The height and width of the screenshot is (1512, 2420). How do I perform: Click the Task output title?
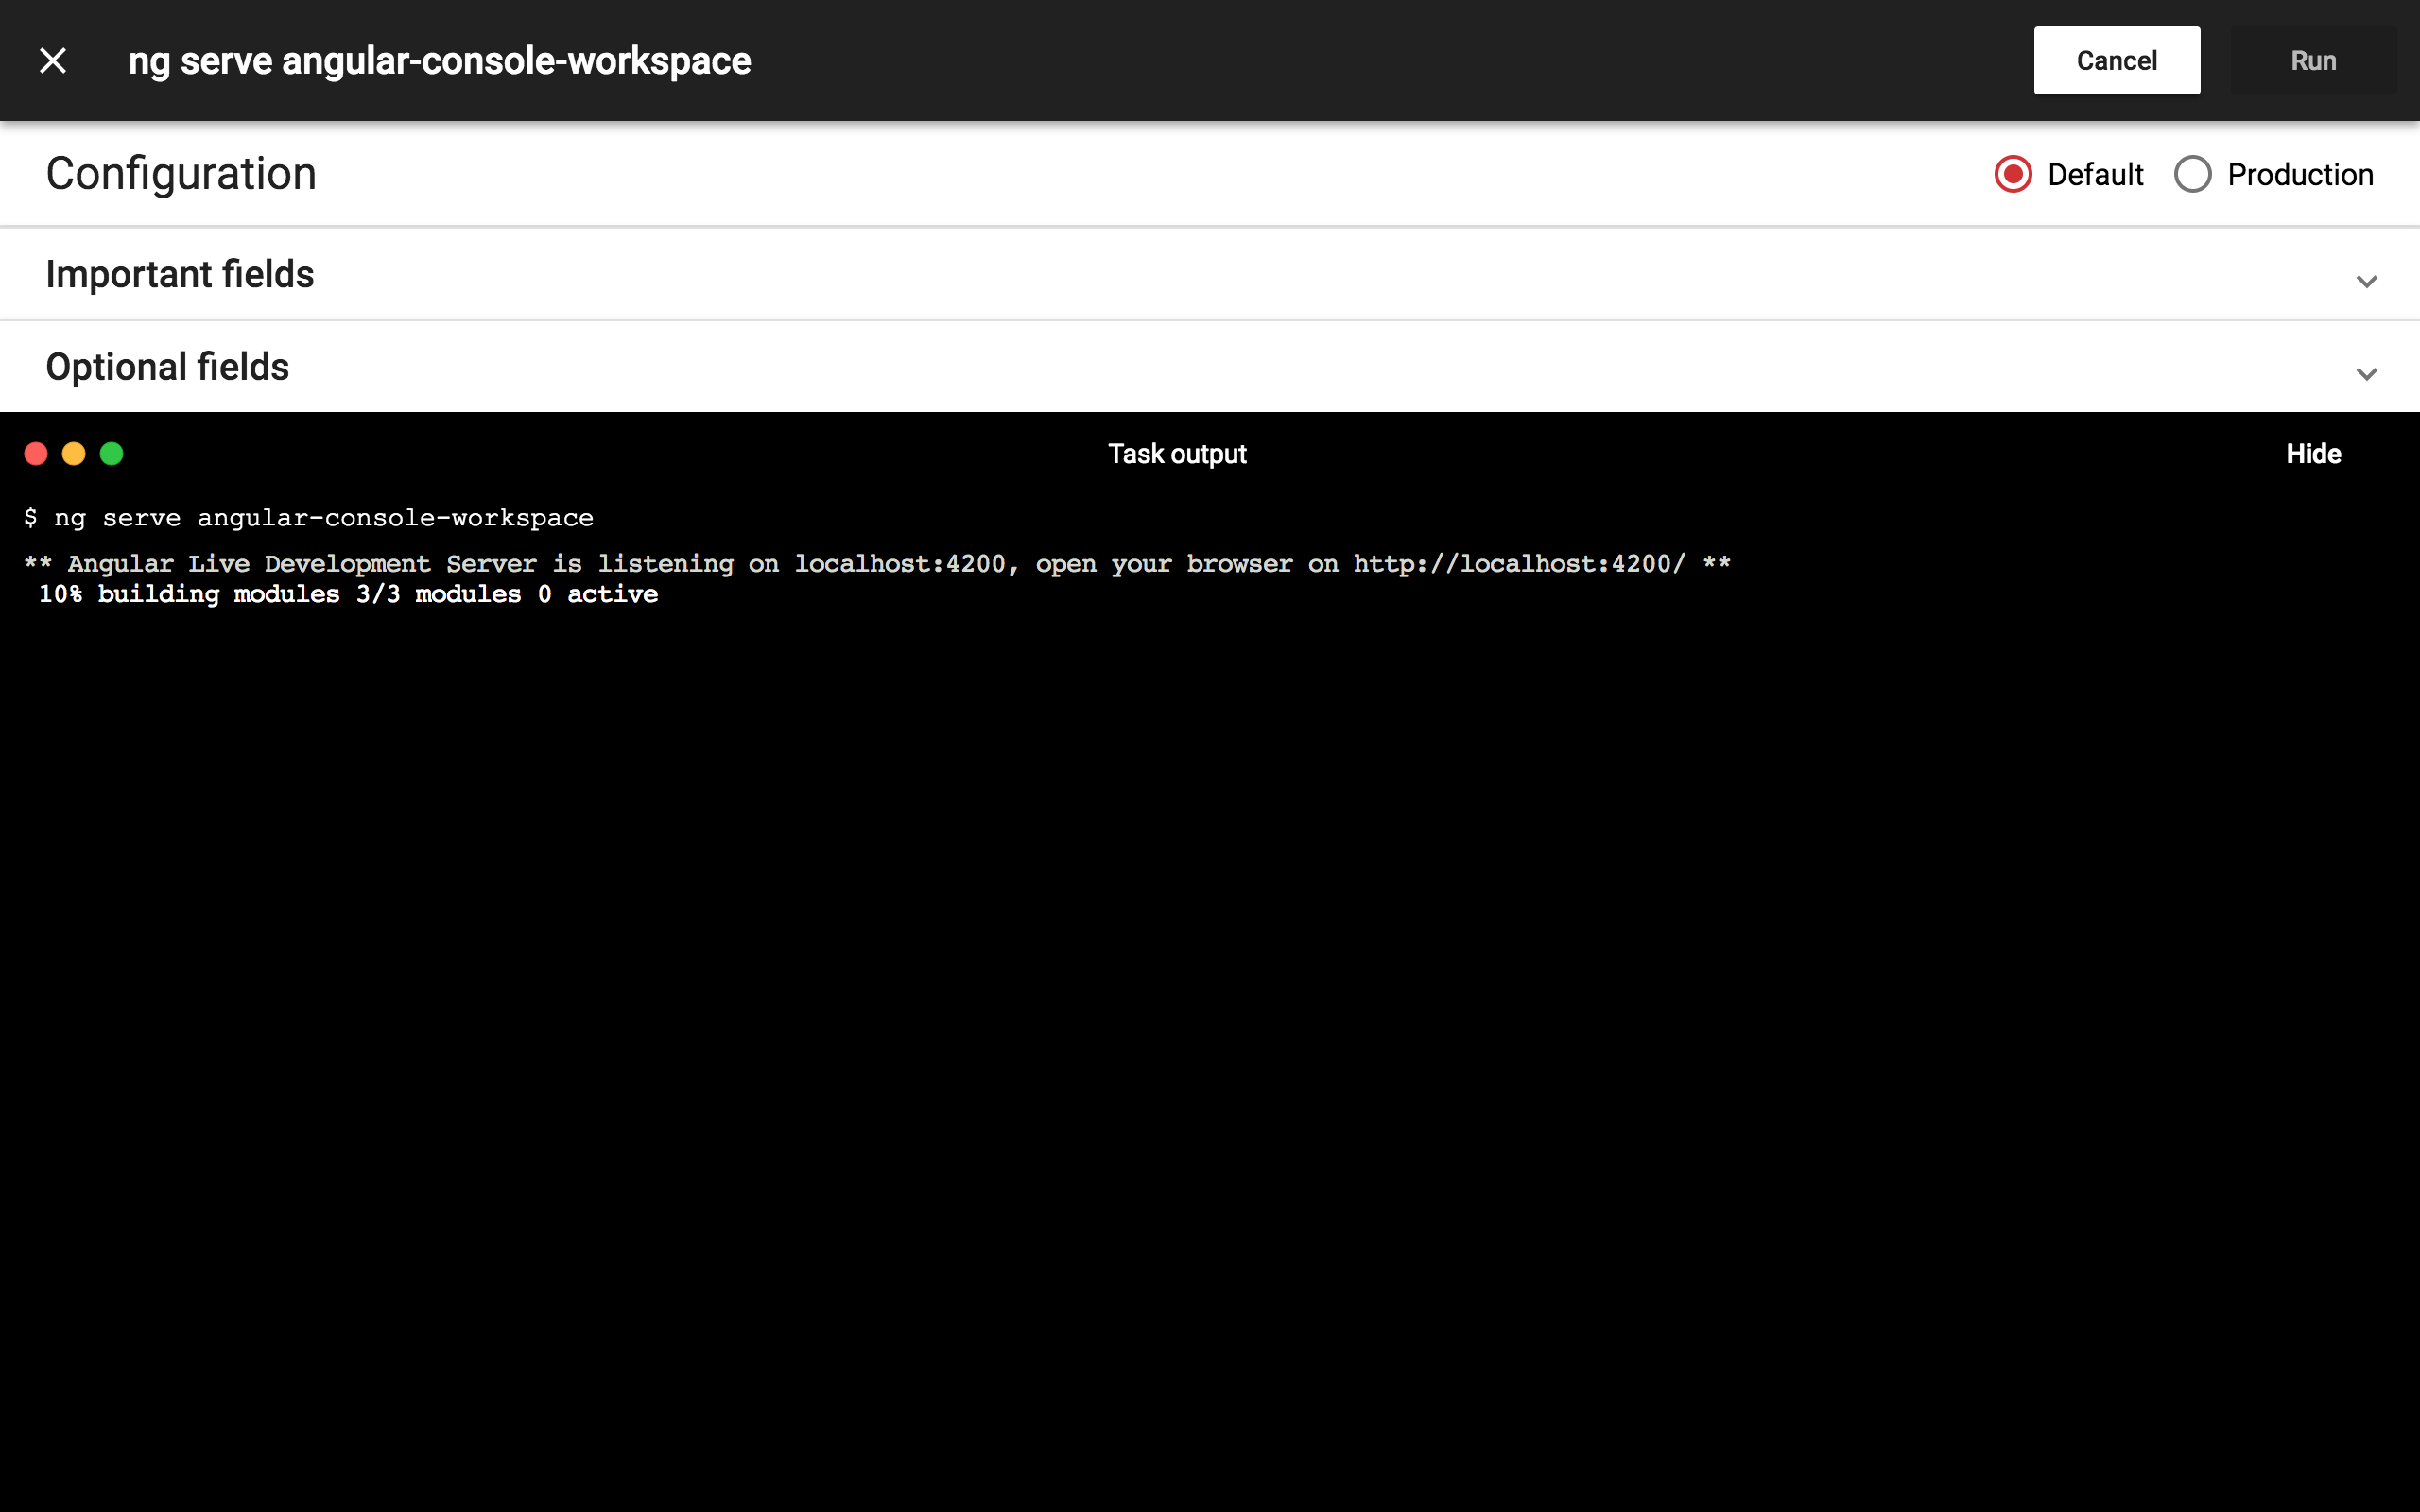pos(1177,454)
